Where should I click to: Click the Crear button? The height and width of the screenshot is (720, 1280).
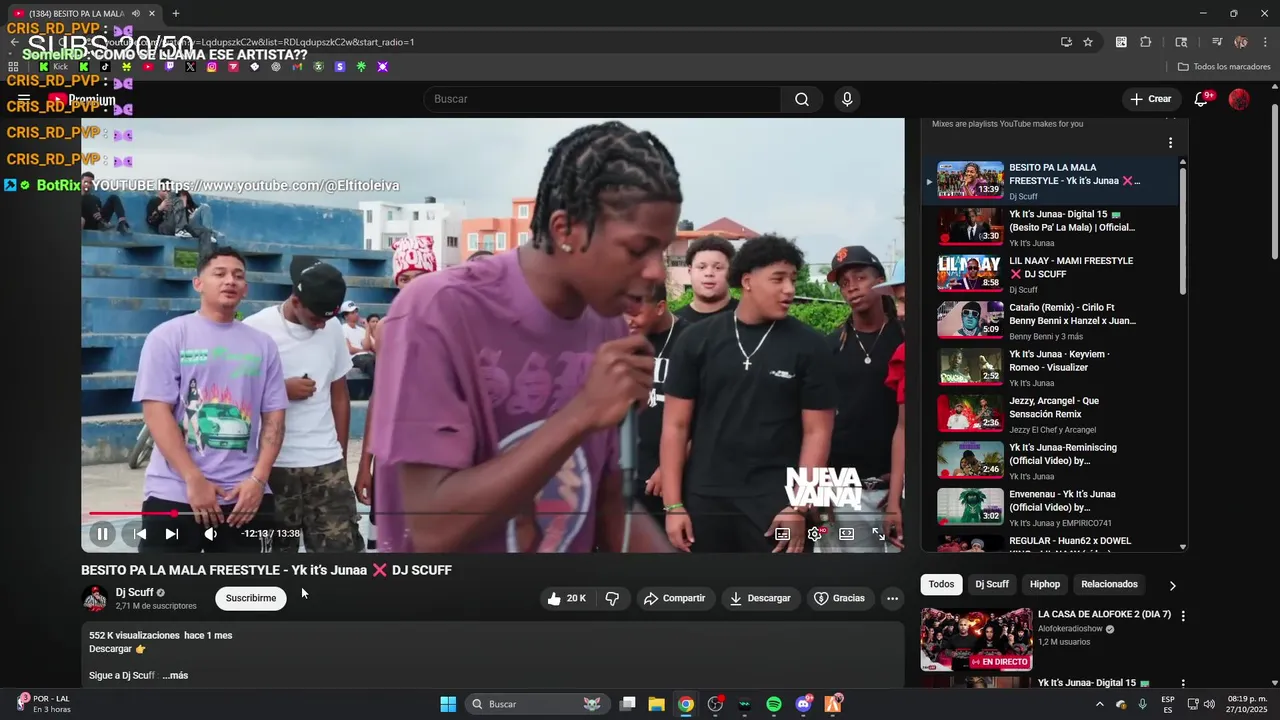tap(1151, 99)
